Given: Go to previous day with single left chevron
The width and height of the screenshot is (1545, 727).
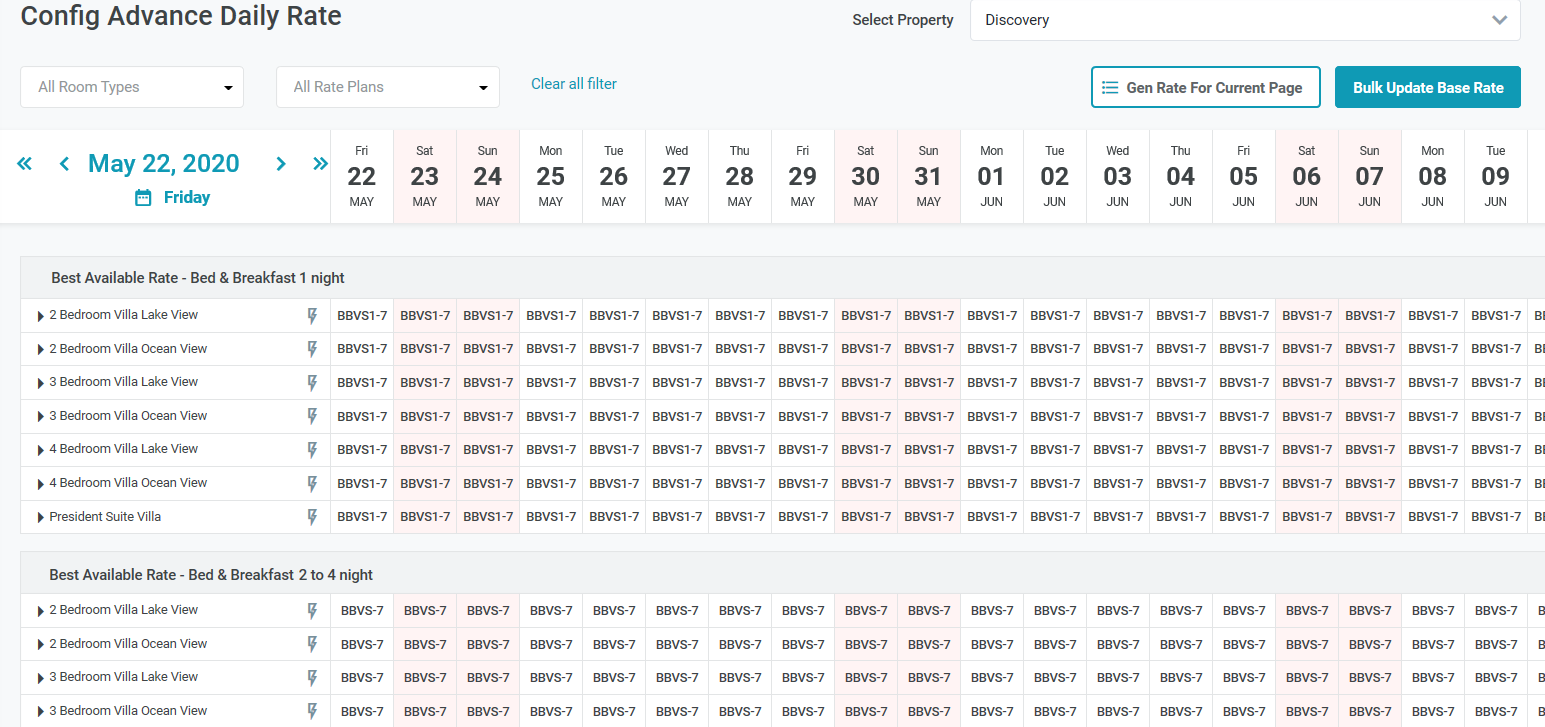Looking at the screenshot, I should click(64, 164).
